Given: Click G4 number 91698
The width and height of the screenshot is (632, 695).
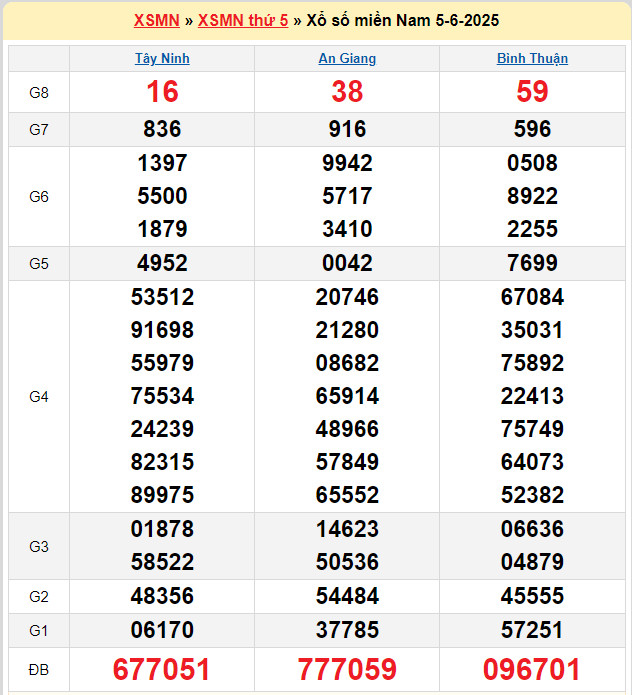Looking at the screenshot, I should 162,330.
